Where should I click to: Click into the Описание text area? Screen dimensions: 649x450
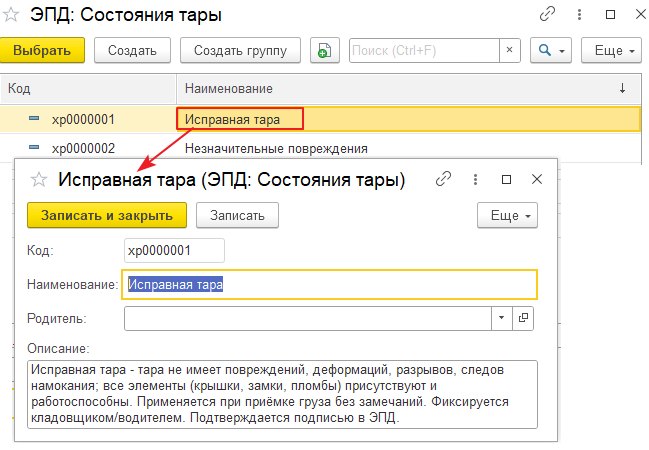pyautogui.click(x=282, y=394)
